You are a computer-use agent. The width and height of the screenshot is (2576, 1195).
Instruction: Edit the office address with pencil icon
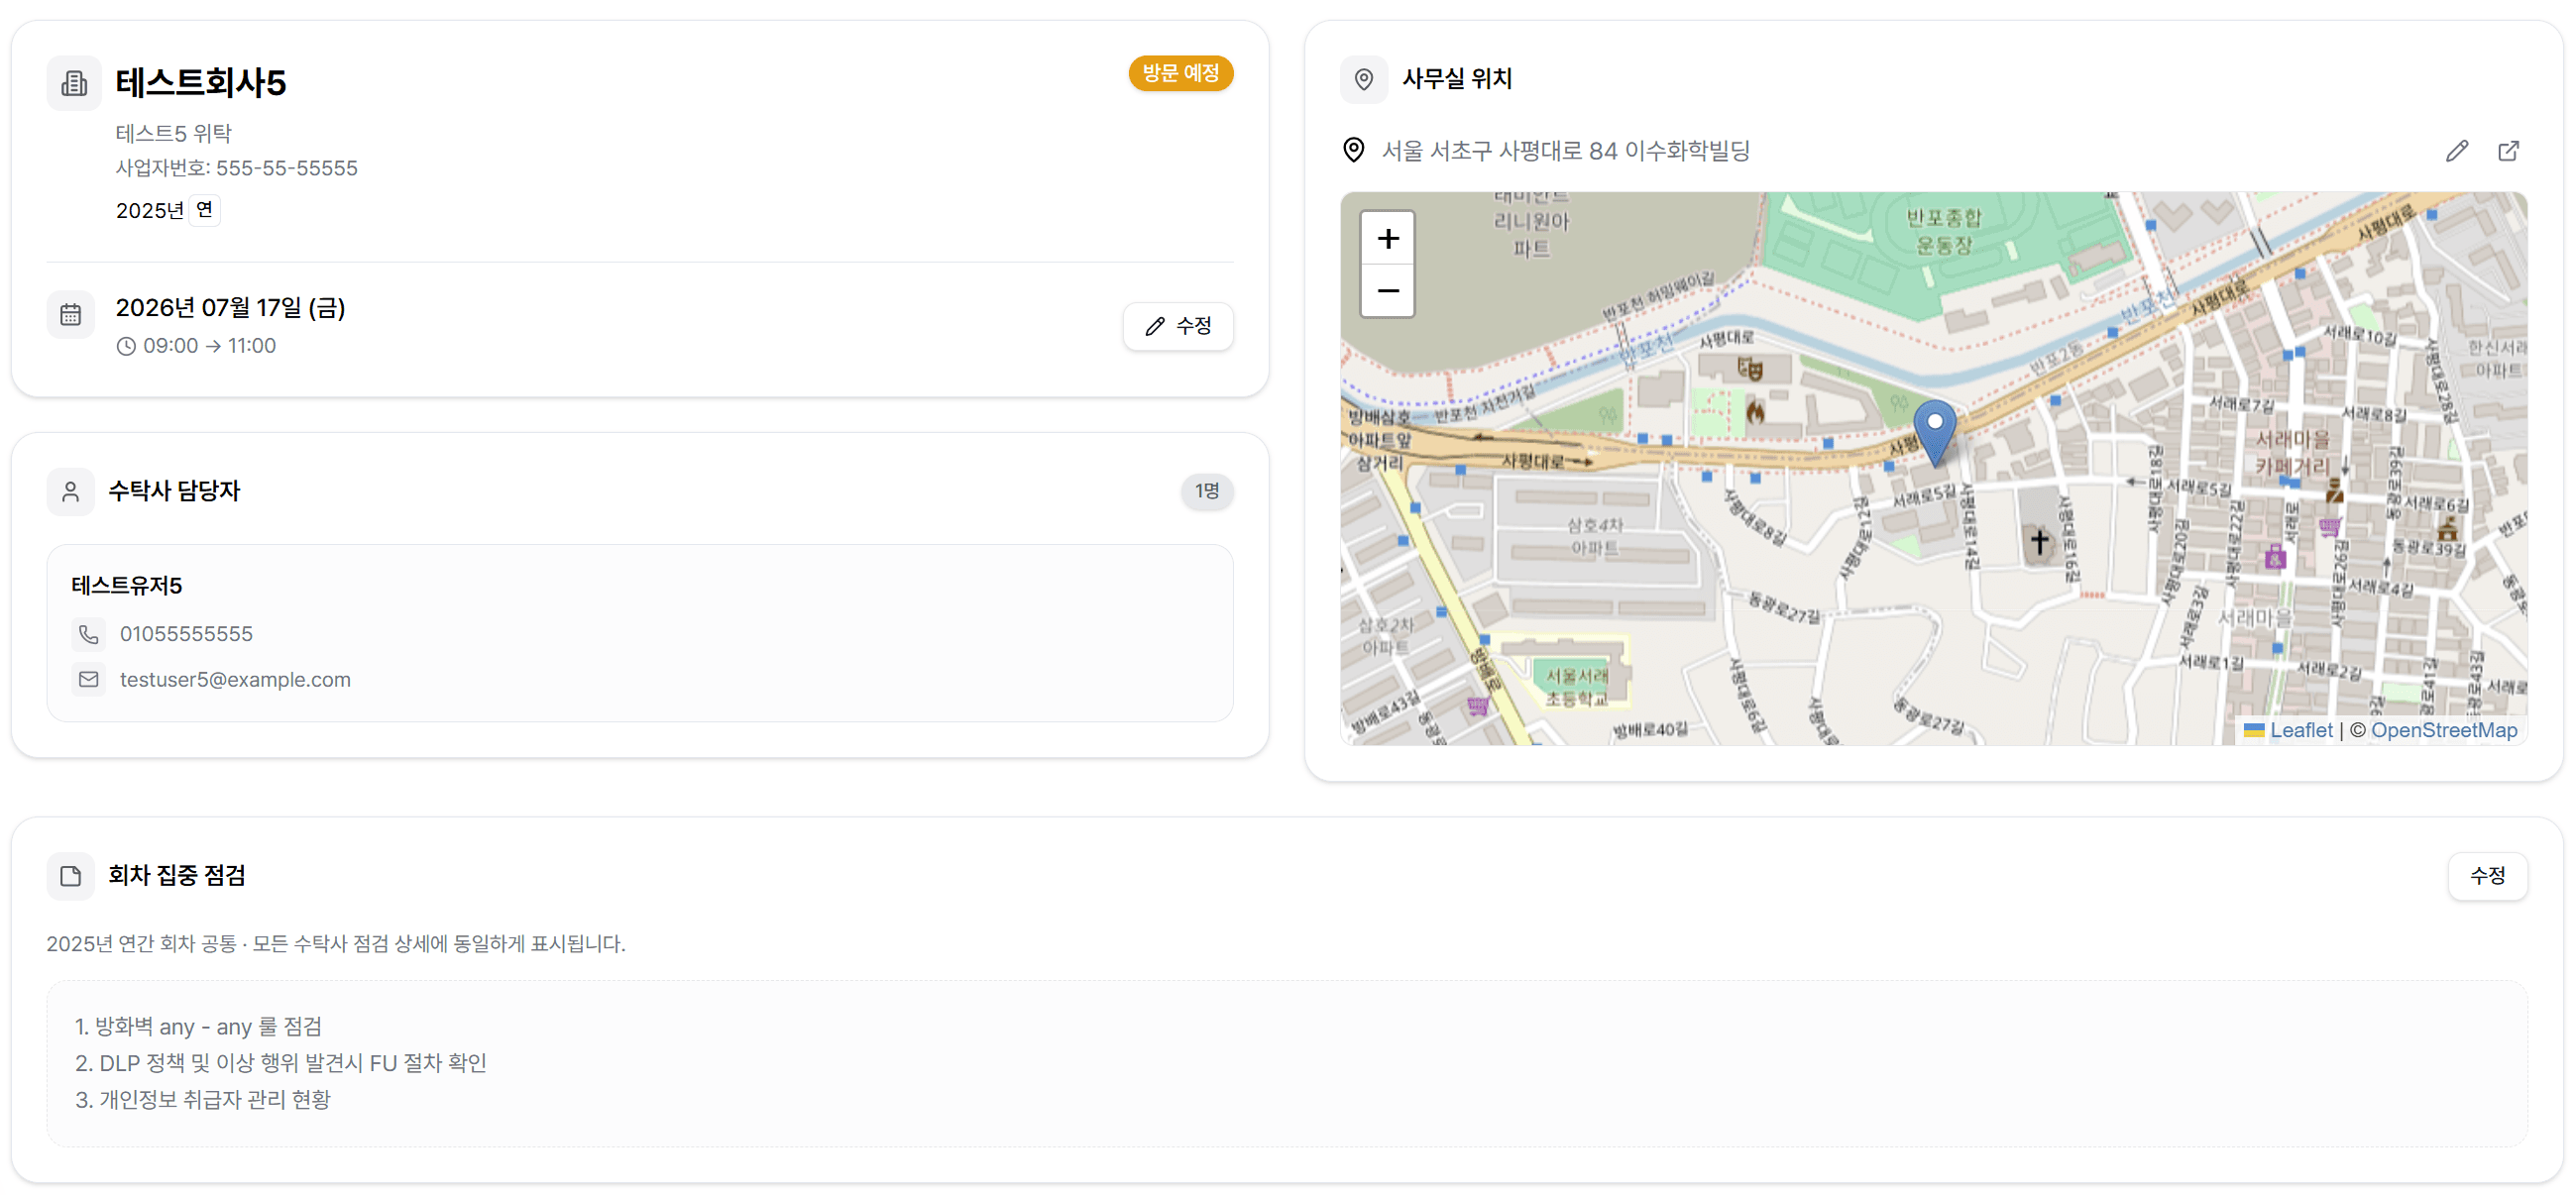pos(2456,151)
